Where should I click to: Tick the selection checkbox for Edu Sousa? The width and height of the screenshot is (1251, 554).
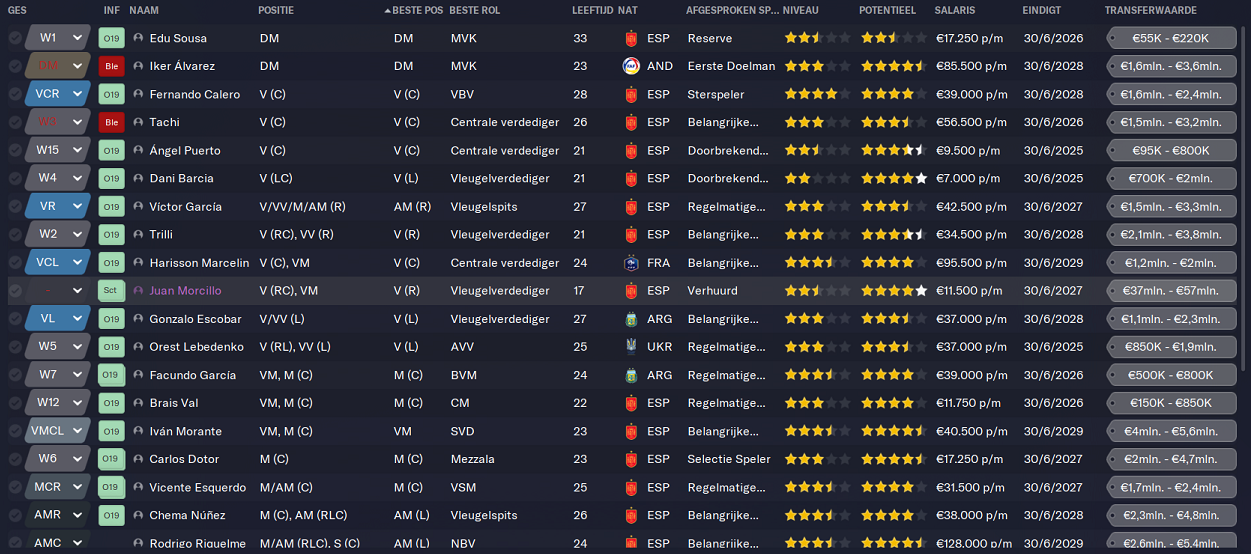15,38
